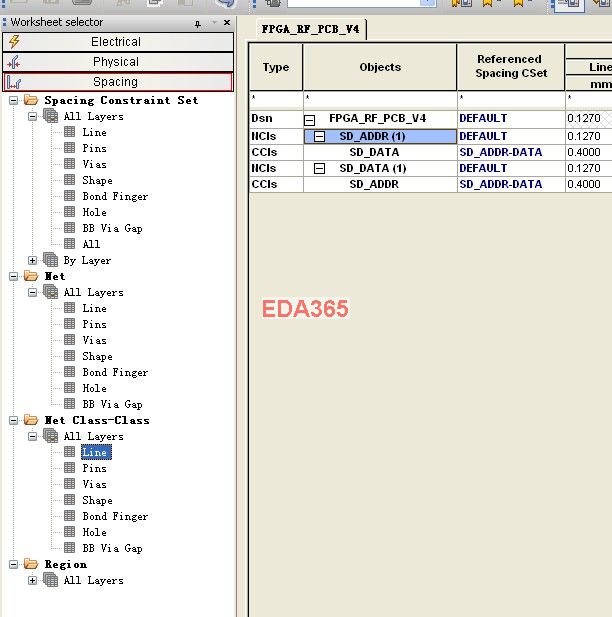Viewport: 612px width, 617px height.
Task: Open Shape worksheet under Net
Action: point(97,357)
